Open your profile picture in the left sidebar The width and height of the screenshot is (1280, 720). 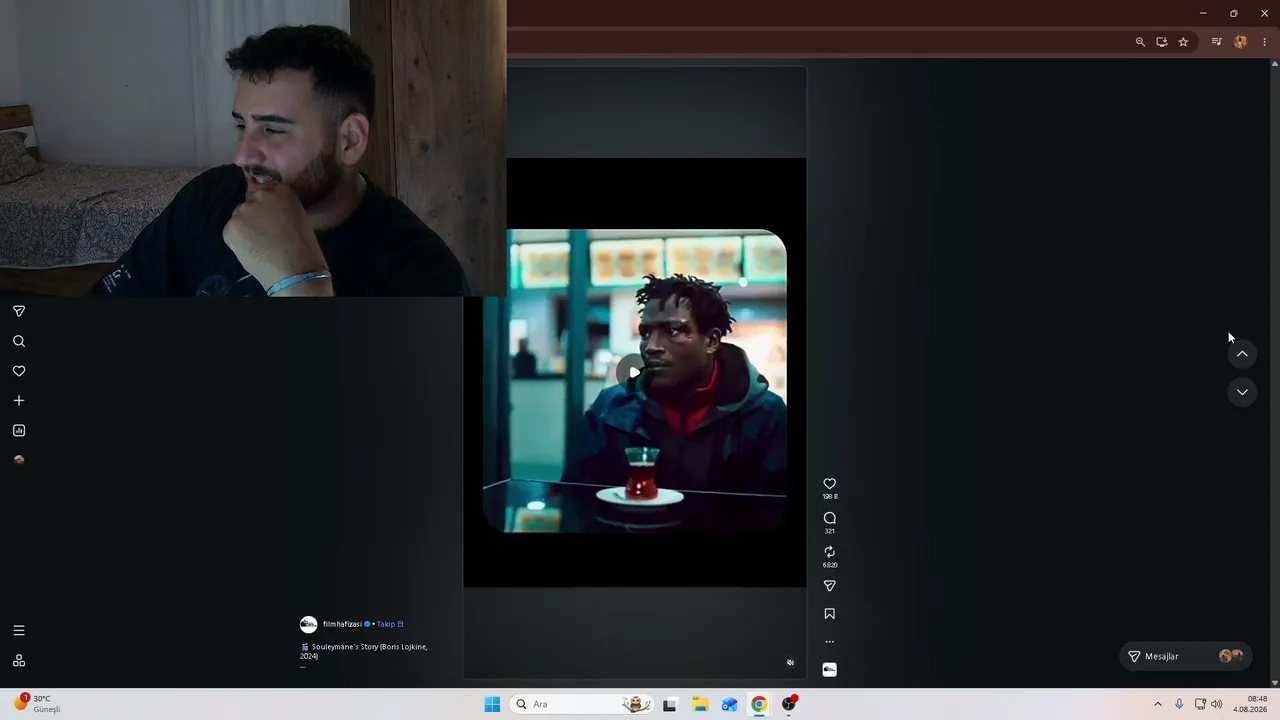coord(19,460)
